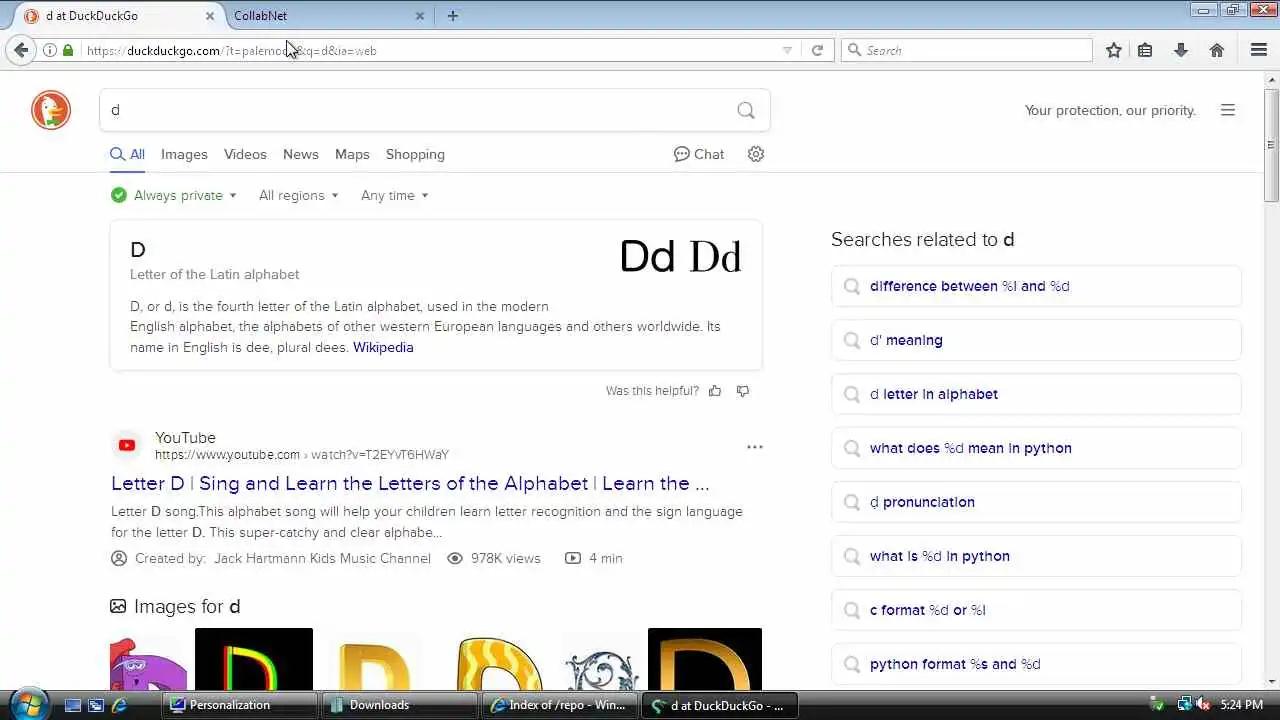Switch to the Images tab
This screenshot has width=1280, height=720.
[x=184, y=154]
